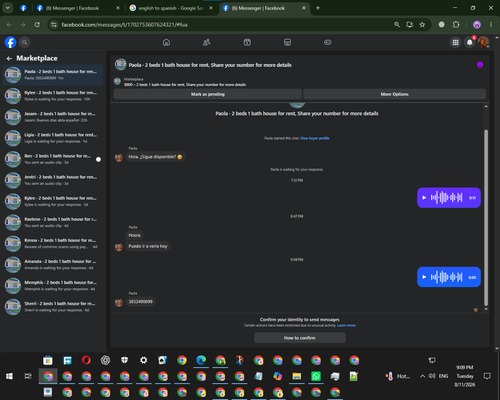Open the purple conversation info icon
Screen dimensions: 500x400
480,65
